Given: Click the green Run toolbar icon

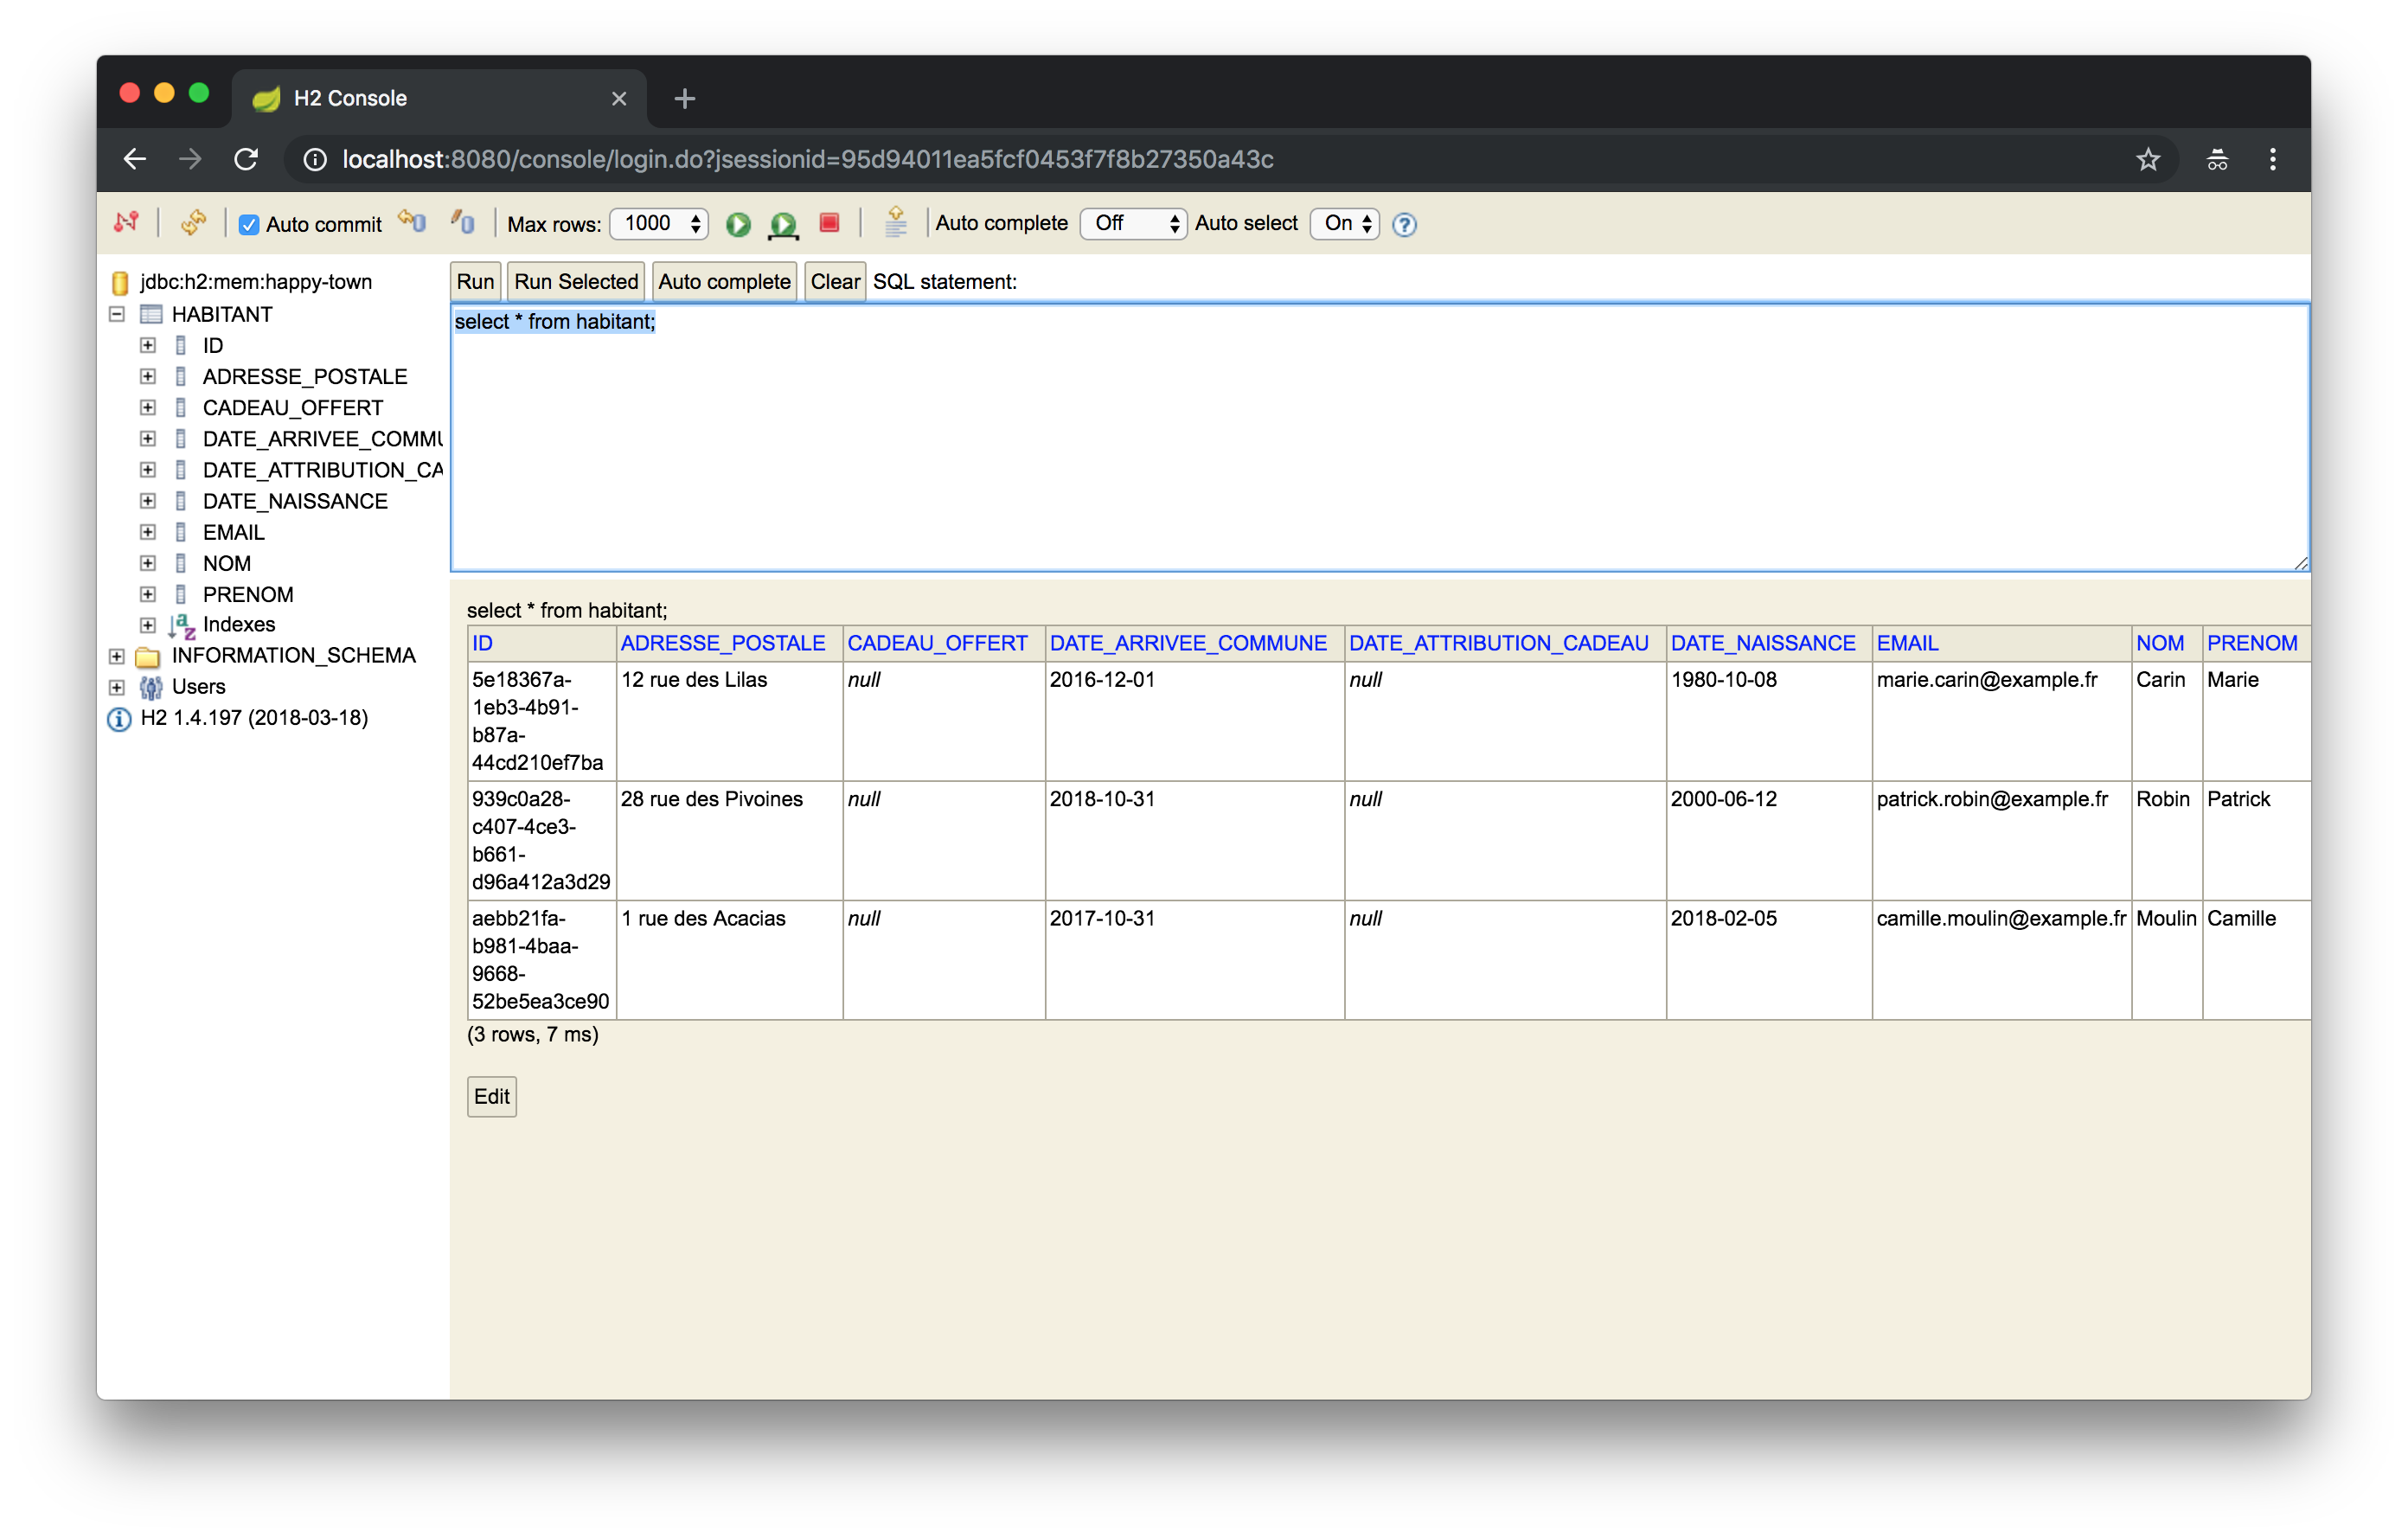Looking at the screenshot, I should tap(738, 224).
